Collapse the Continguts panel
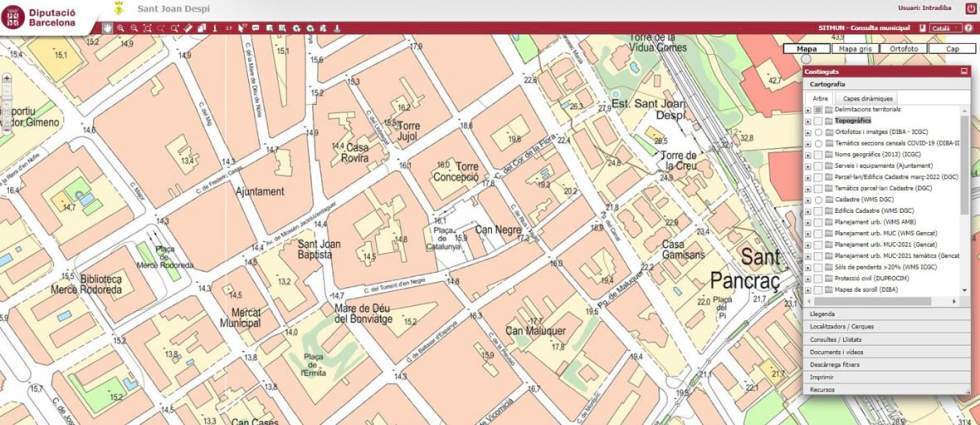The height and width of the screenshot is (425, 980). pos(963,72)
